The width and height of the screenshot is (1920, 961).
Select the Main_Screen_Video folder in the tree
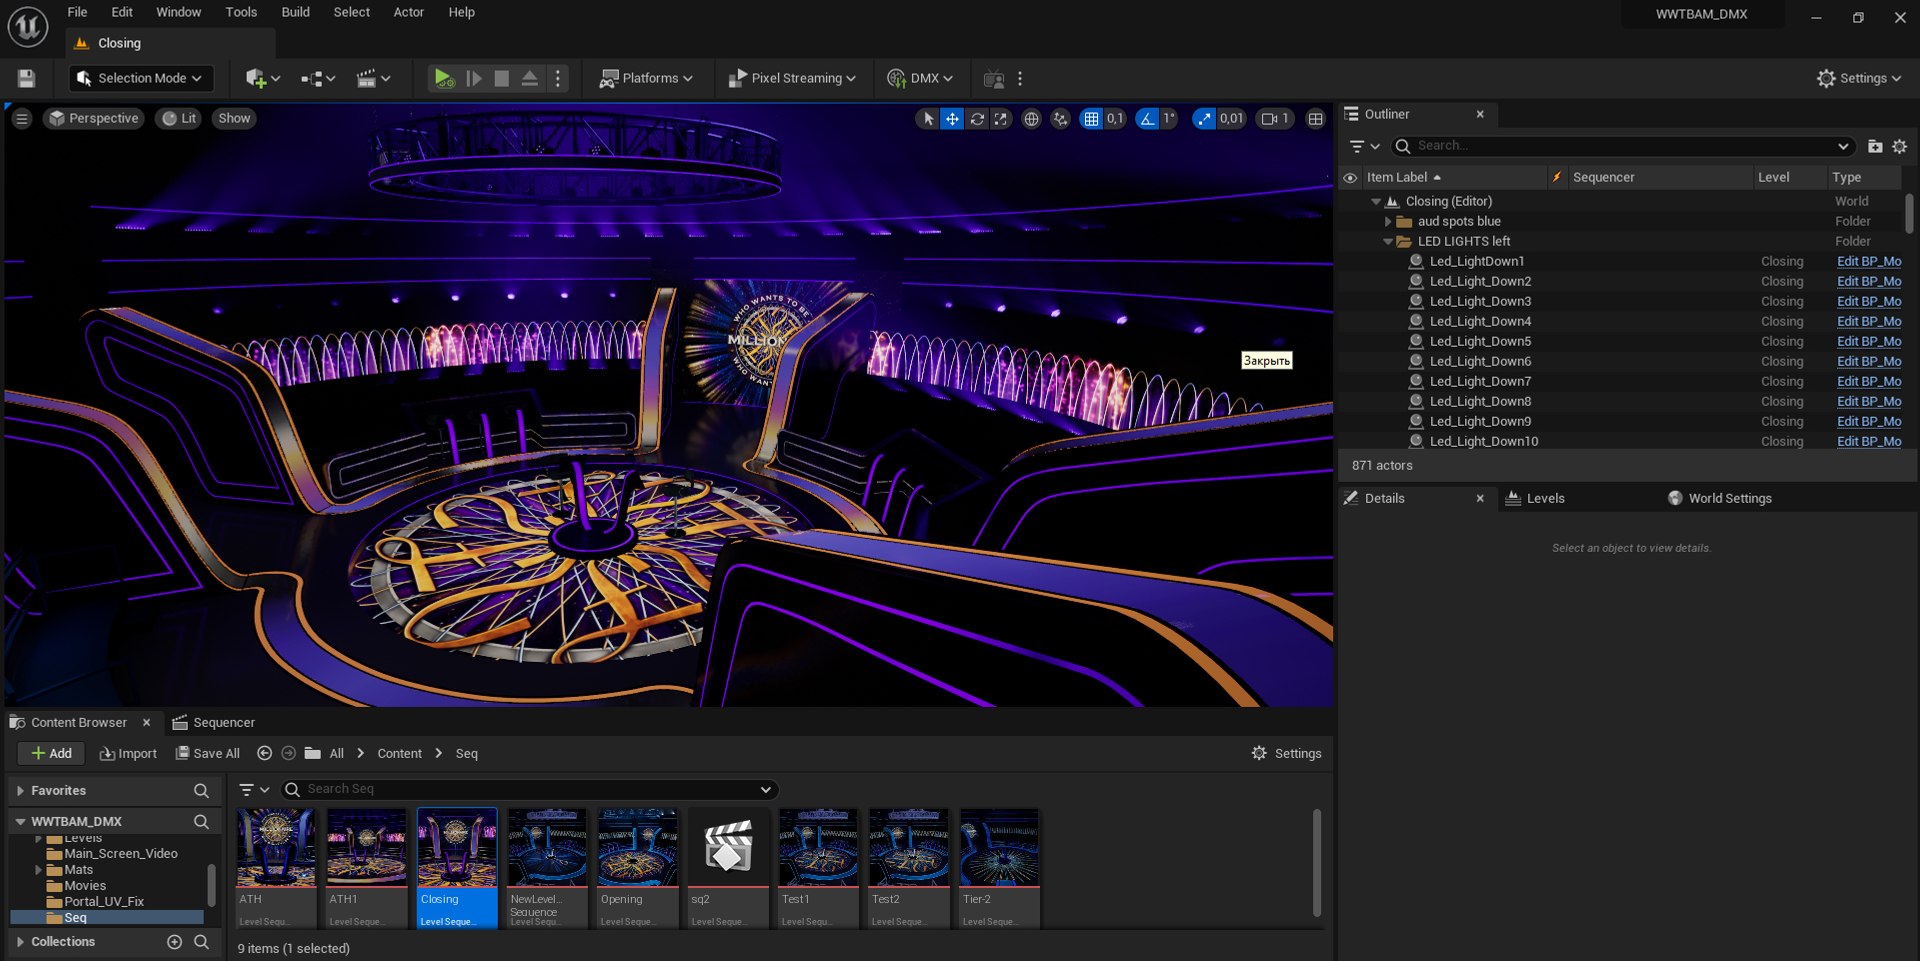(120, 853)
